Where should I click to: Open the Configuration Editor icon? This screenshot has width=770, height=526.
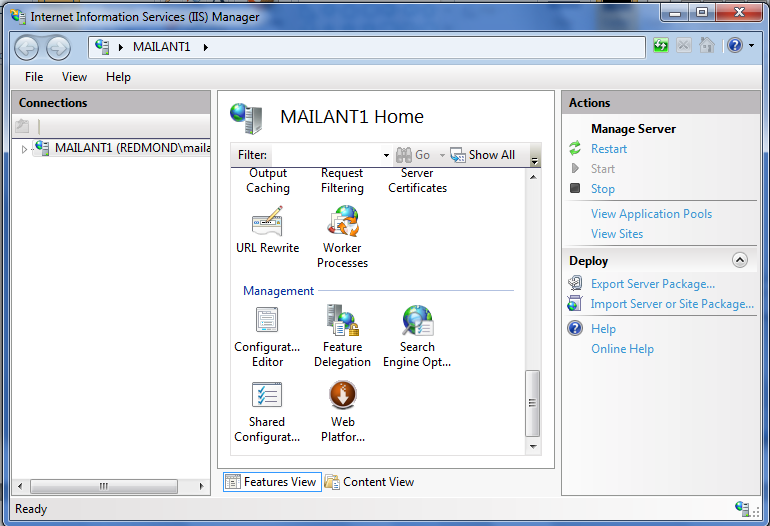[x=267, y=320]
